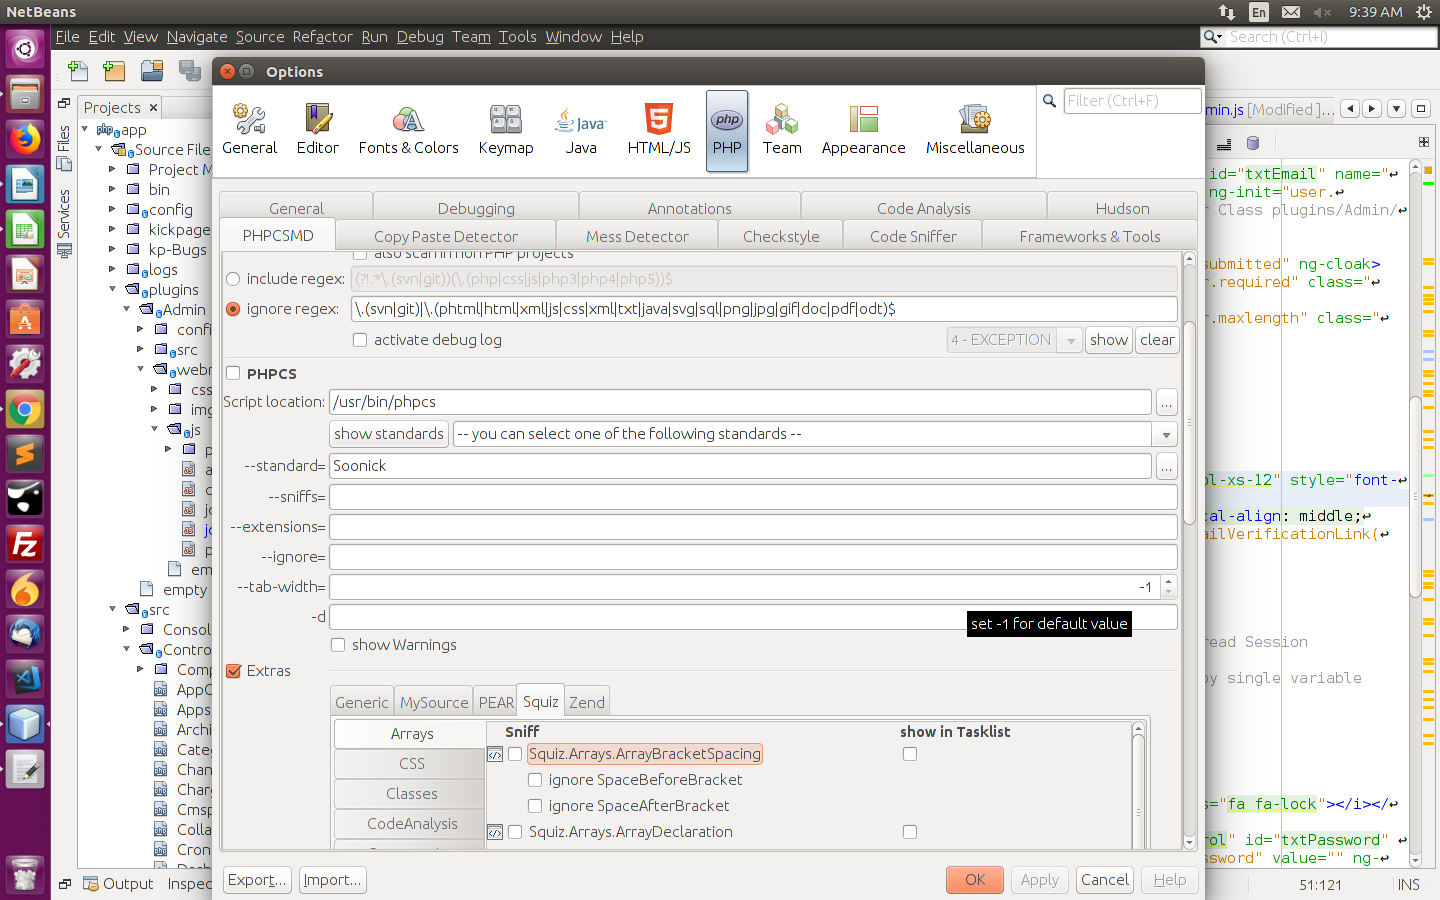Select the PHP options category
This screenshot has height=900, width=1440.
[727, 131]
